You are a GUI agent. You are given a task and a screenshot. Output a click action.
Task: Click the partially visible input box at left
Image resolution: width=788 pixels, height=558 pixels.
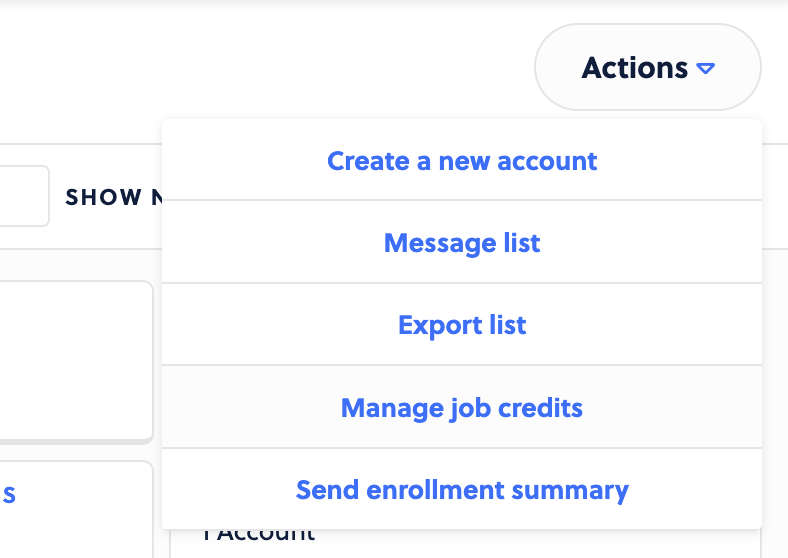(24, 196)
